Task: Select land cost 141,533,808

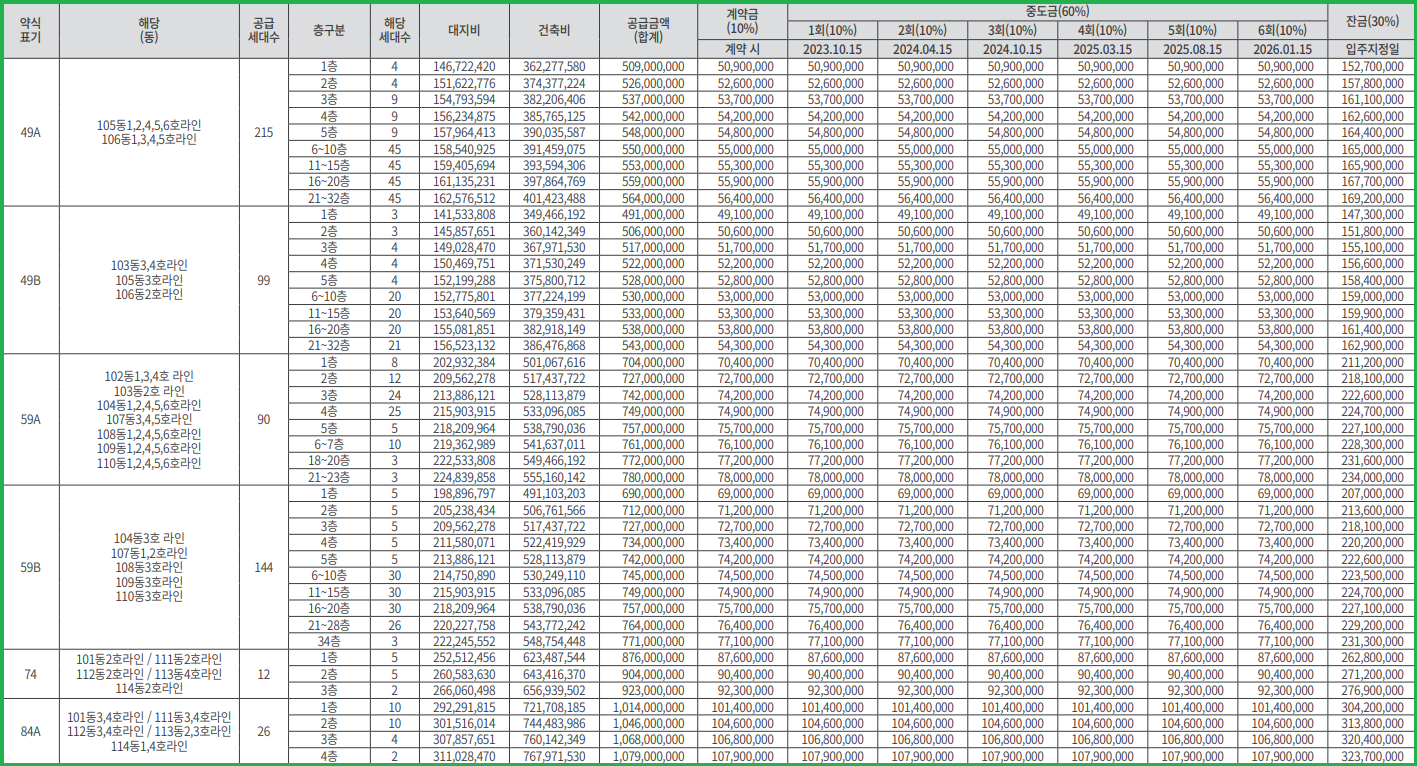Action: pos(464,214)
